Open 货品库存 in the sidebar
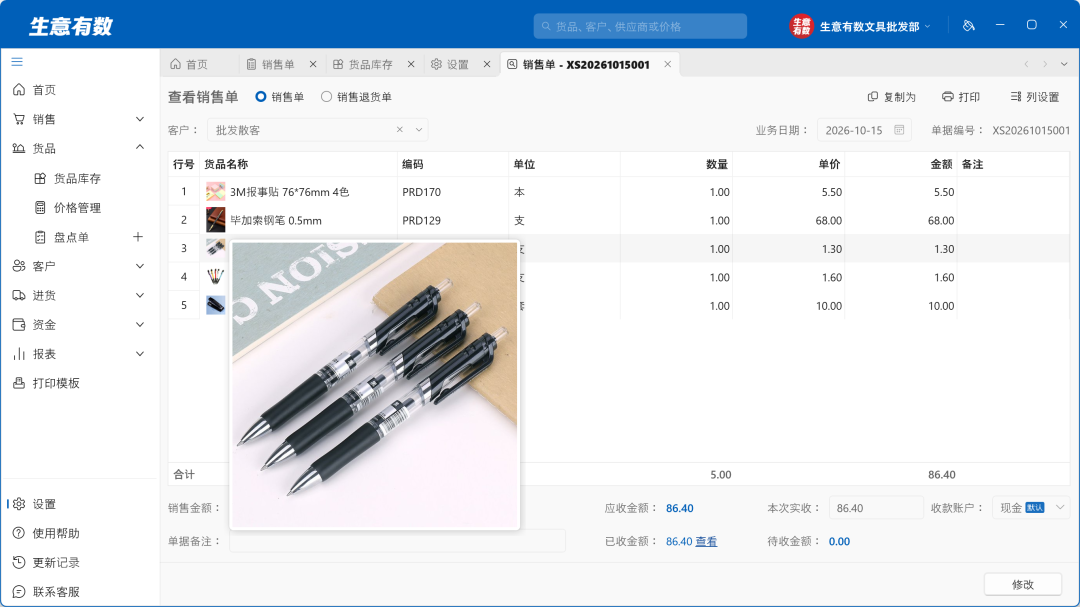Image resolution: width=1080 pixels, height=607 pixels. [79, 178]
